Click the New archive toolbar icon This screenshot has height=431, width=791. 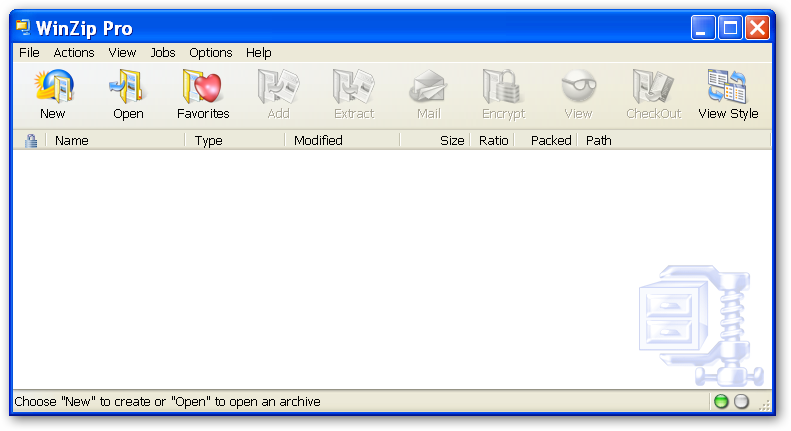(53, 87)
